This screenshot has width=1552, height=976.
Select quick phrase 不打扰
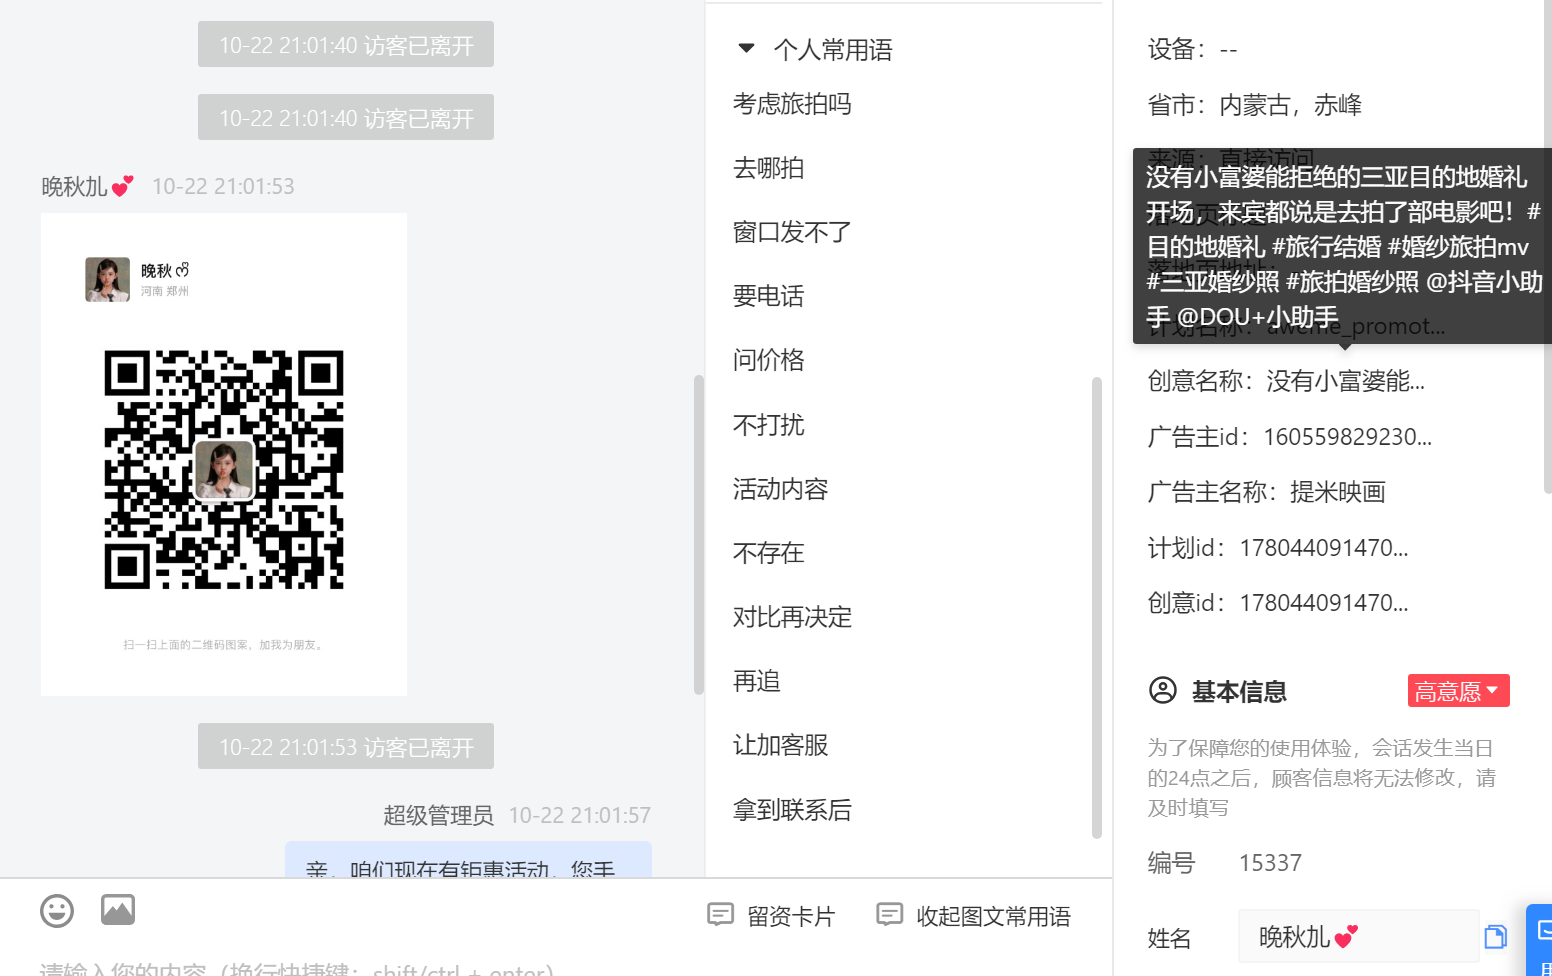768,425
